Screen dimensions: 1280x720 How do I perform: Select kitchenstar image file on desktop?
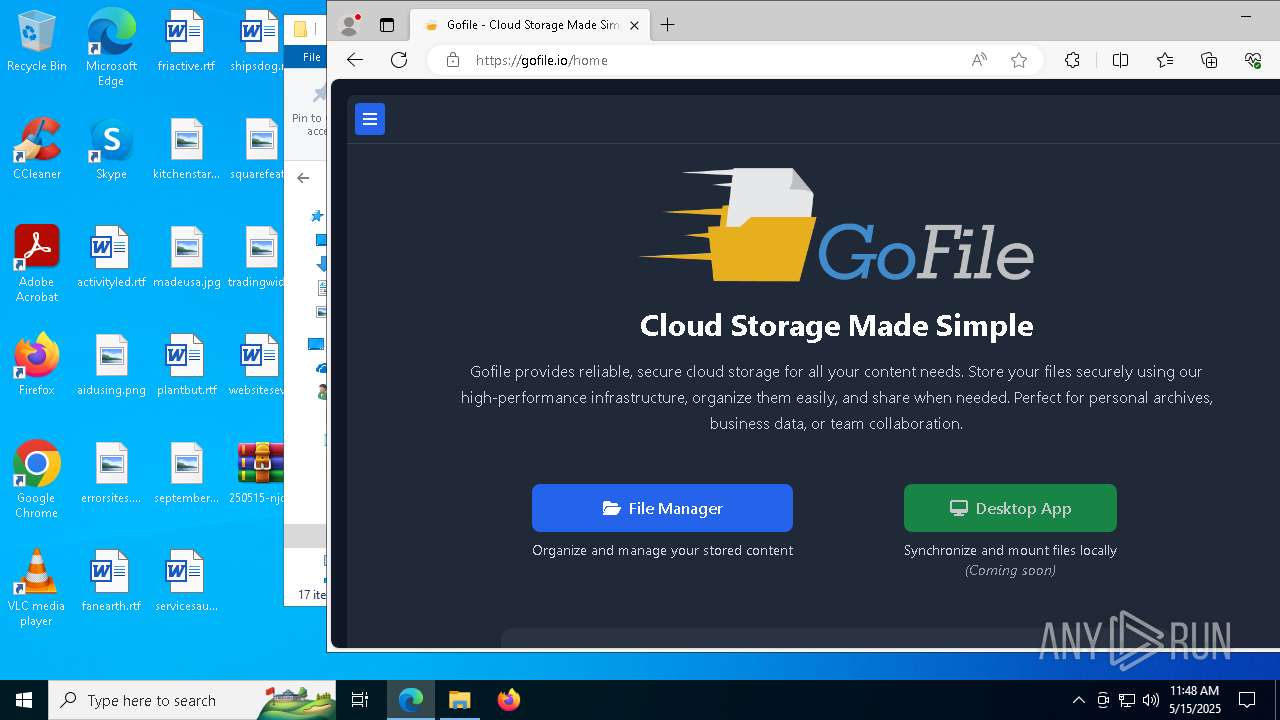tap(186, 149)
